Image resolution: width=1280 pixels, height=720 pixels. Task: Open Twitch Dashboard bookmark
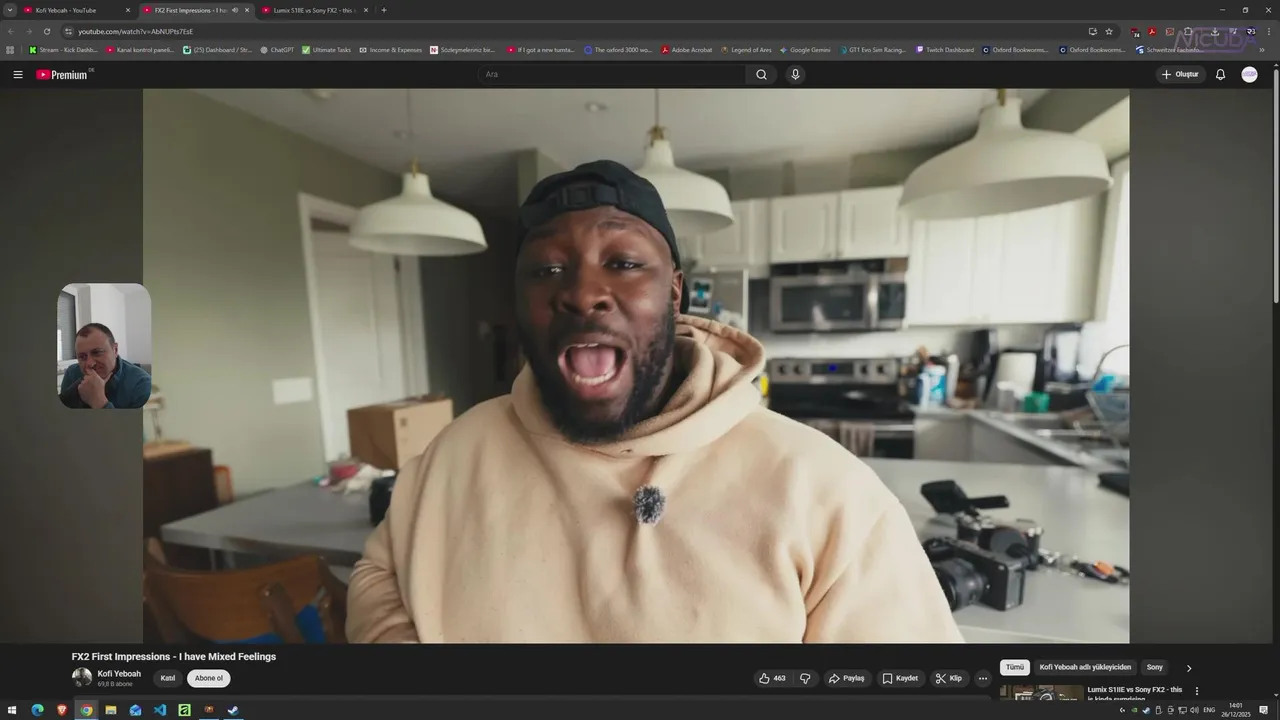point(945,49)
